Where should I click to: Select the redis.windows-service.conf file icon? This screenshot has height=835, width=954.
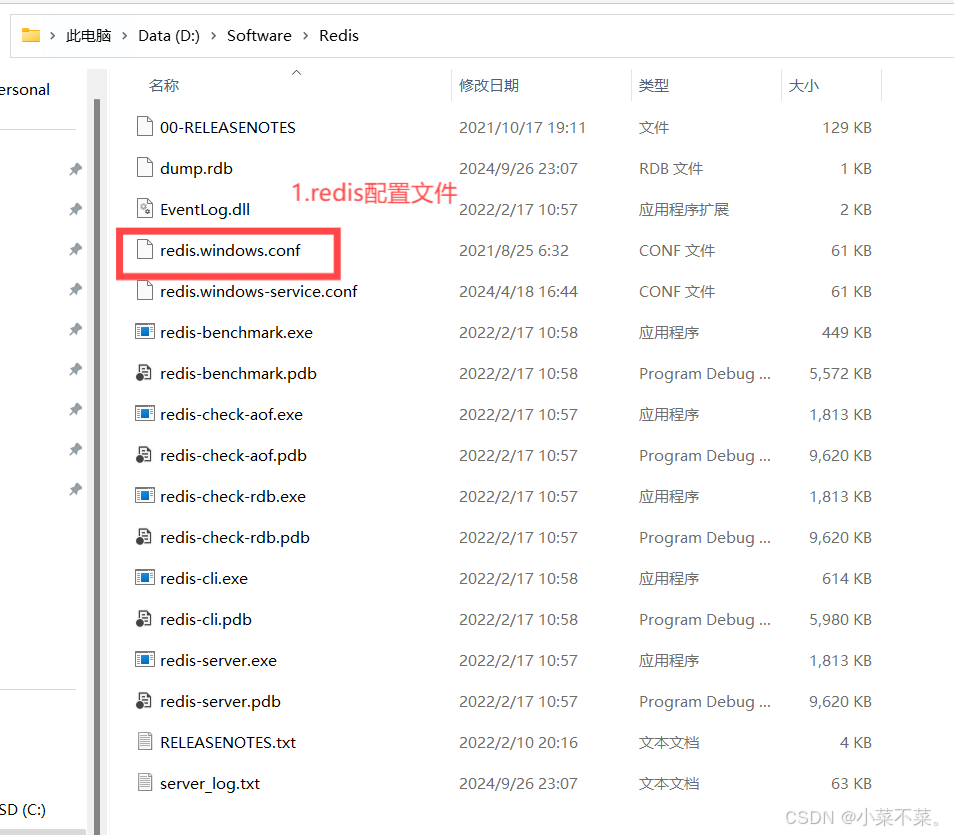145,290
